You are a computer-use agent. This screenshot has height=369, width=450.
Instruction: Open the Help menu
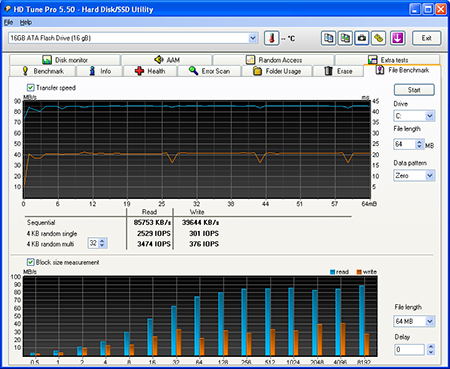(x=26, y=22)
